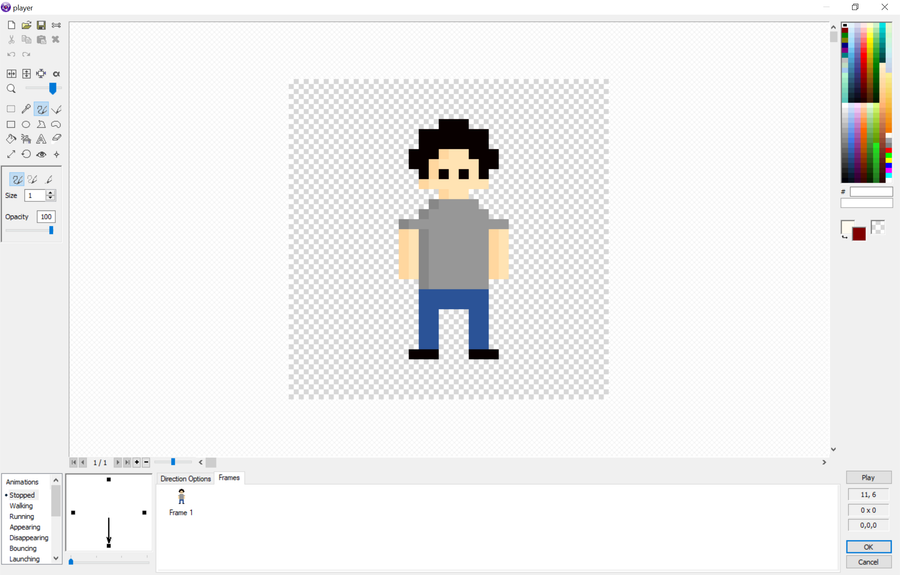Click the Undo arrow icon
This screenshot has width=900, height=575.
pyautogui.click(x=11, y=55)
